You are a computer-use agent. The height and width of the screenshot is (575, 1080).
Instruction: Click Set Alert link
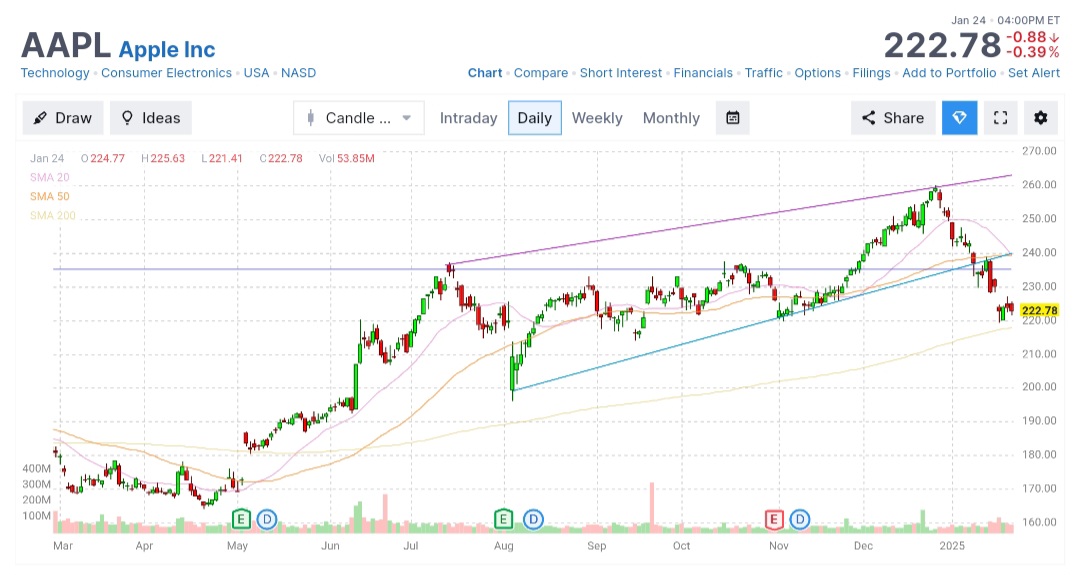(1034, 73)
